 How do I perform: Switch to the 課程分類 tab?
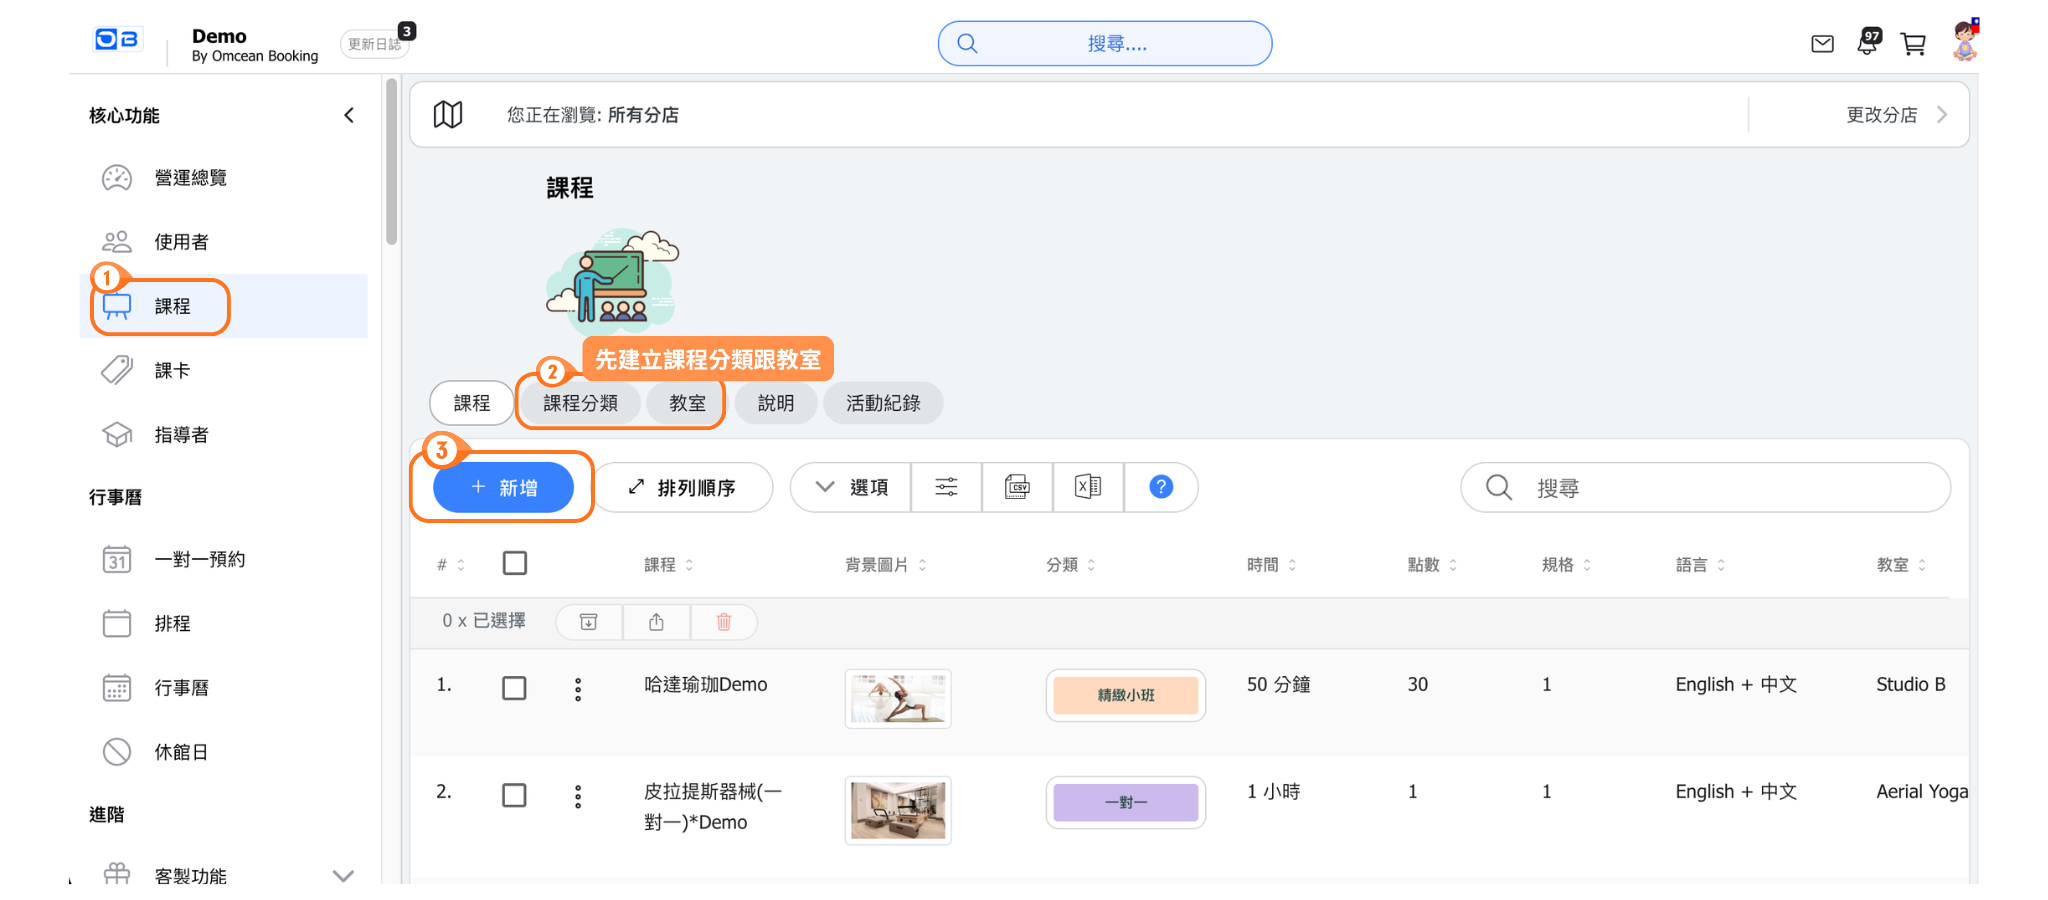point(580,403)
